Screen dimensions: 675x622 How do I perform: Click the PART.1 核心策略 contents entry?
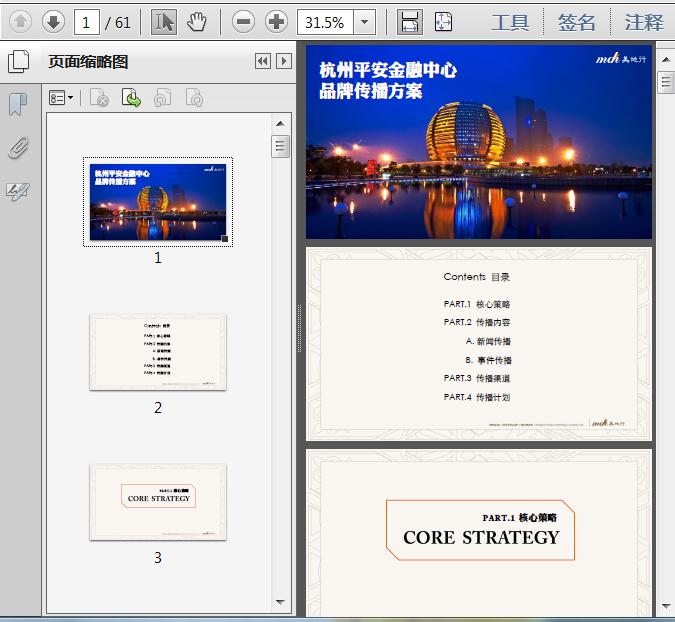(x=477, y=304)
